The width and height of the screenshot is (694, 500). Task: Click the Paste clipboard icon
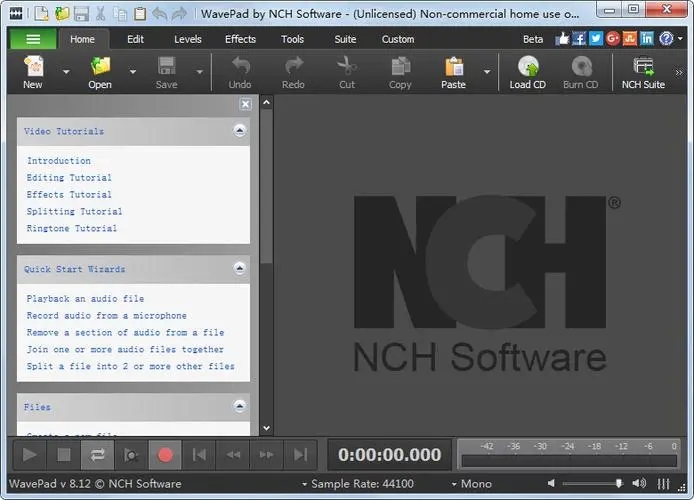click(x=453, y=70)
